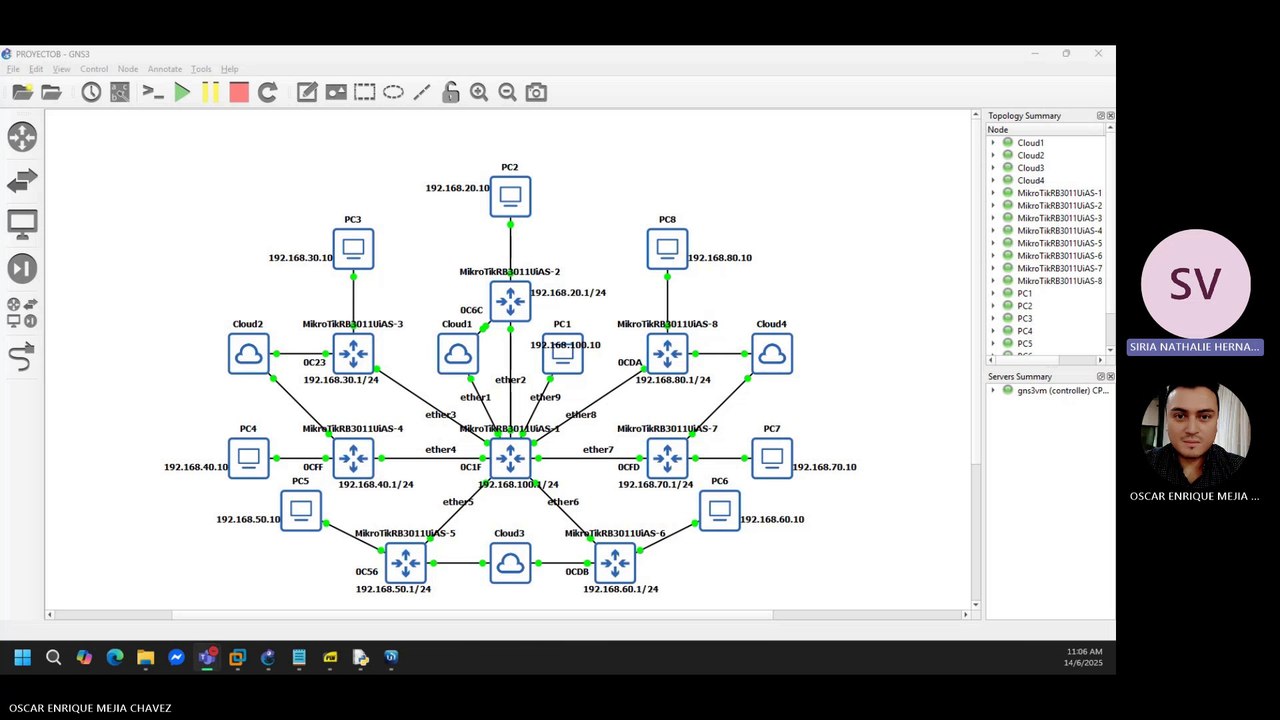Open the File menu
The width and height of the screenshot is (1280, 720).
tap(13, 69)
